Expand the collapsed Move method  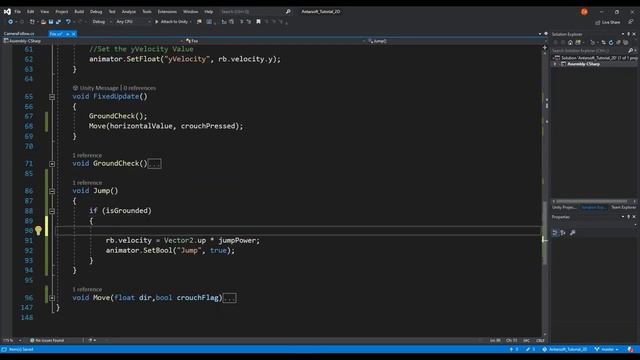tap(52, 298)
